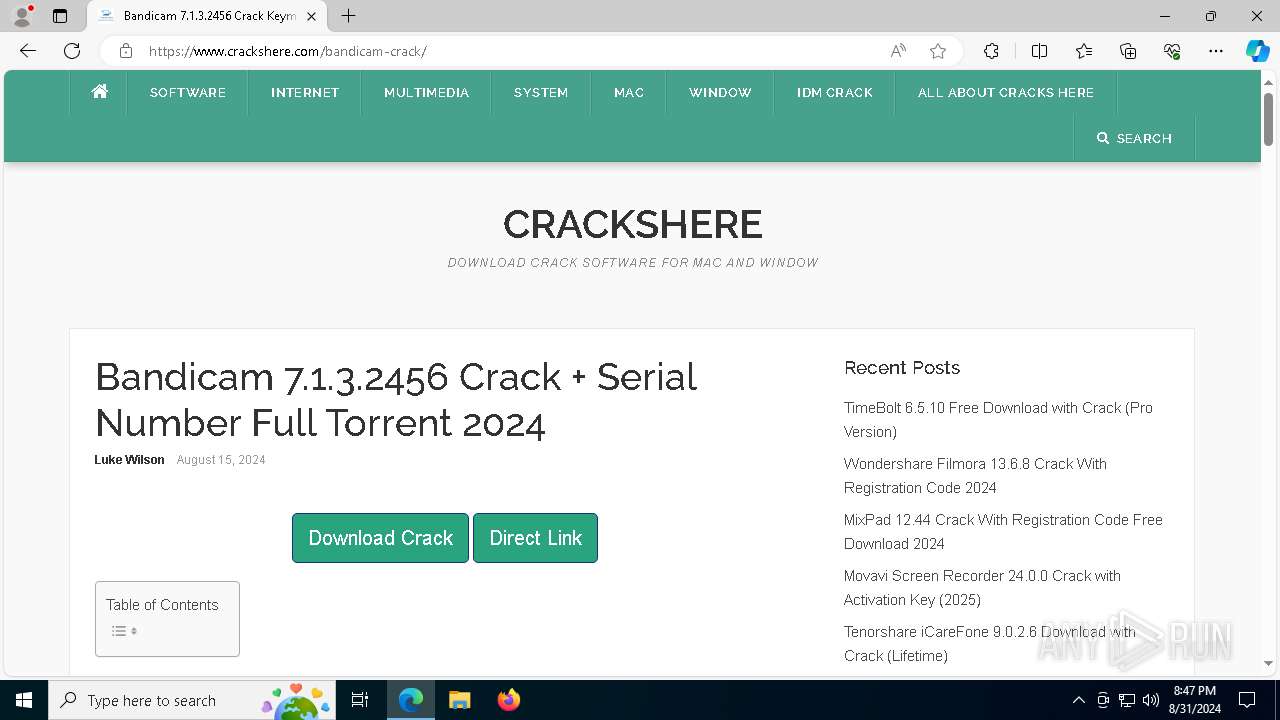Click the August 15, 2024 post date
Image resolution: width=1280 pixels, height=720 pixels.
[x=221, y=460]
